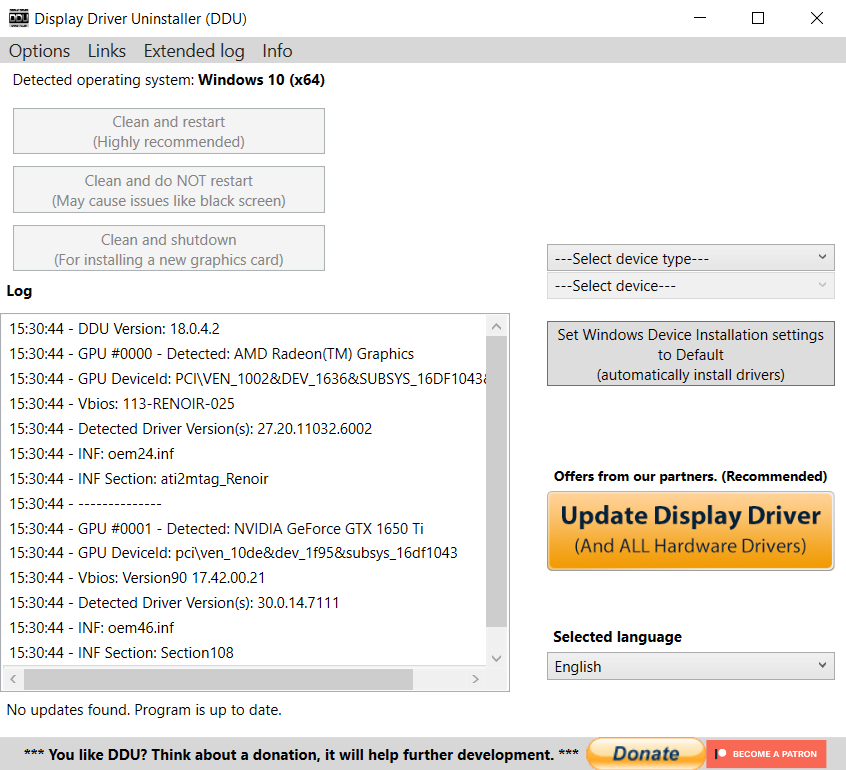Open the Selected language dropdown
The width and height of the screenshot is (846, 770).
(x=690, y=666)
